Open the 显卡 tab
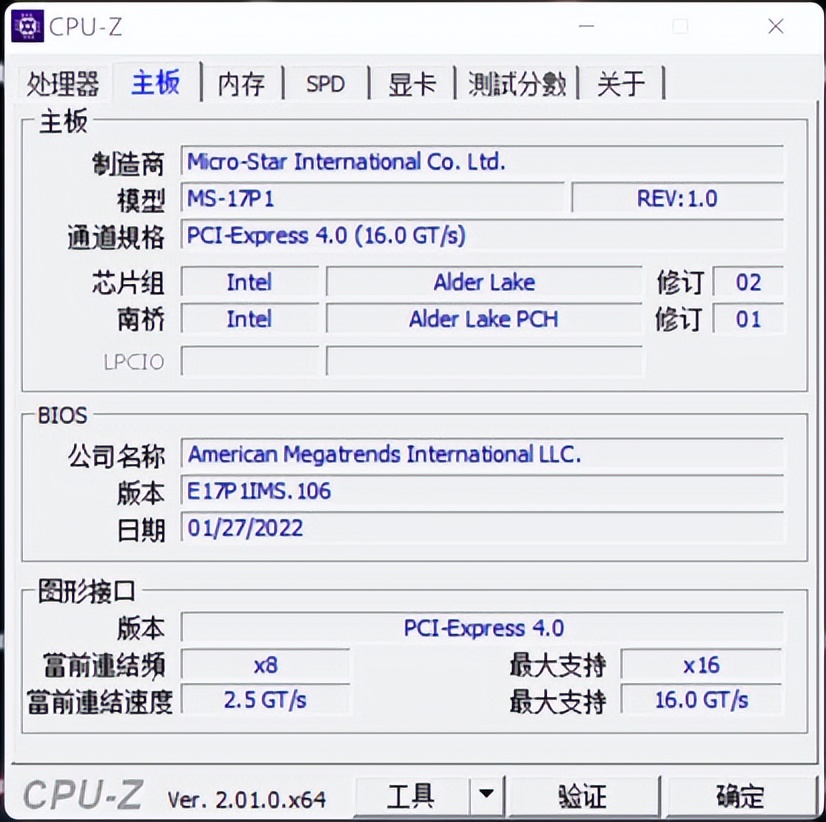The height and width of the screenshot is (822, 826). click(411, 84)
